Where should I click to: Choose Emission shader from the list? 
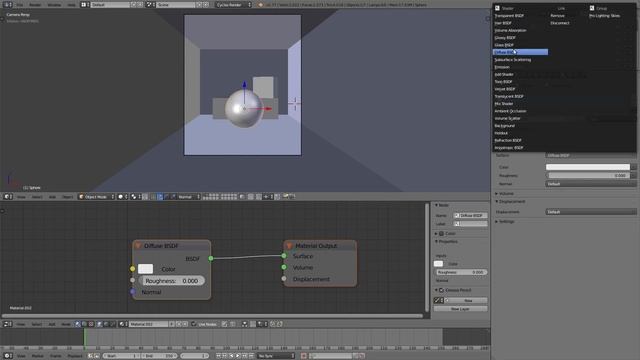[x=502, y=67]
